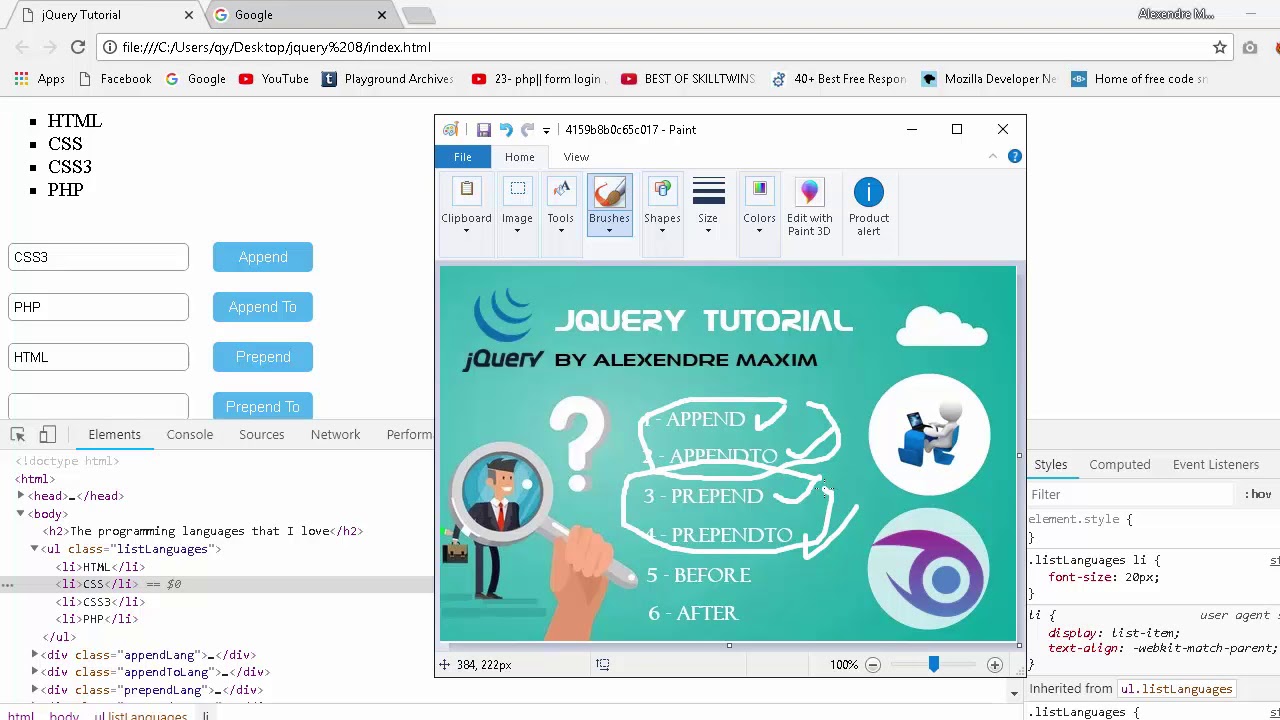Click the Redo icon in Paint title bar
Screen dimensions: 1280x720
(527, 129)
